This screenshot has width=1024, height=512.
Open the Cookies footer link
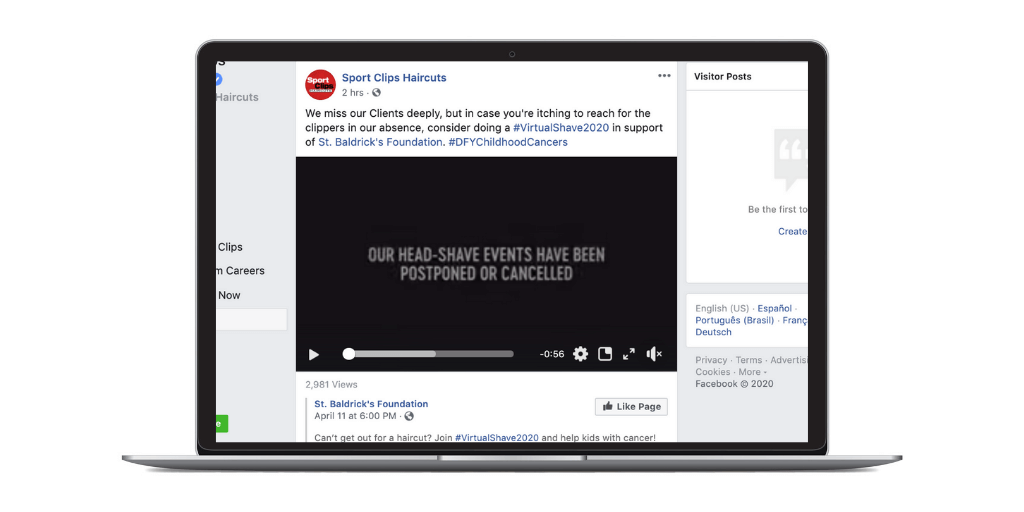click(x=712, y=372)
